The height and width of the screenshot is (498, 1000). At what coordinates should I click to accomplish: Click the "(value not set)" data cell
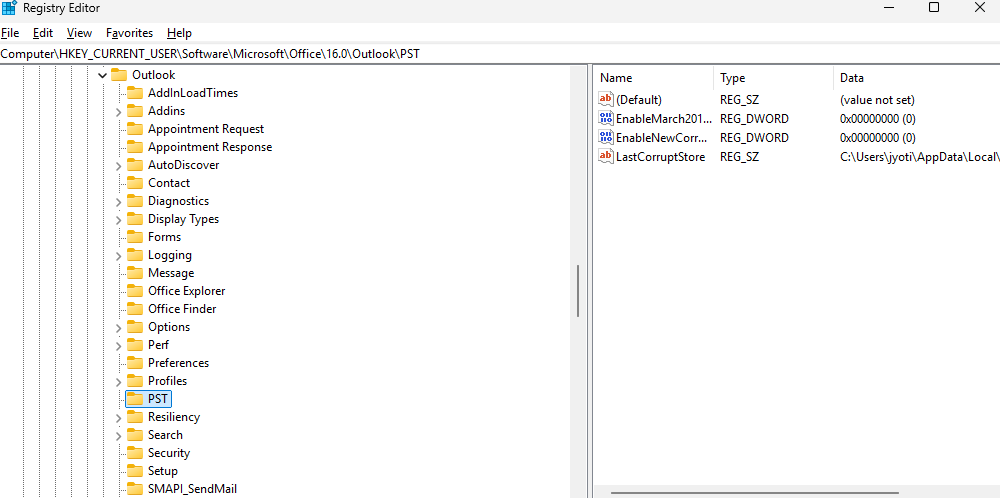877,100
